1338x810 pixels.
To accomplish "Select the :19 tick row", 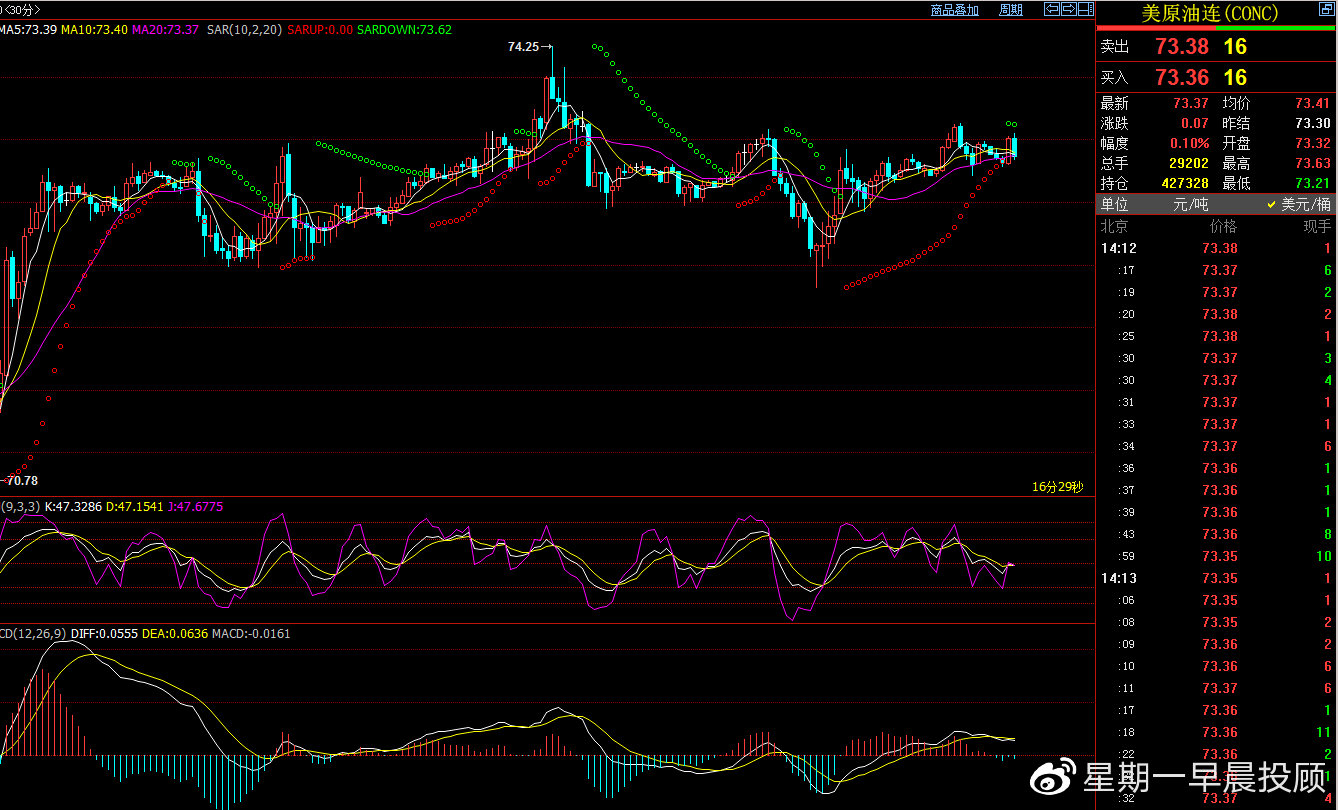I will (x=1217, y=292).
